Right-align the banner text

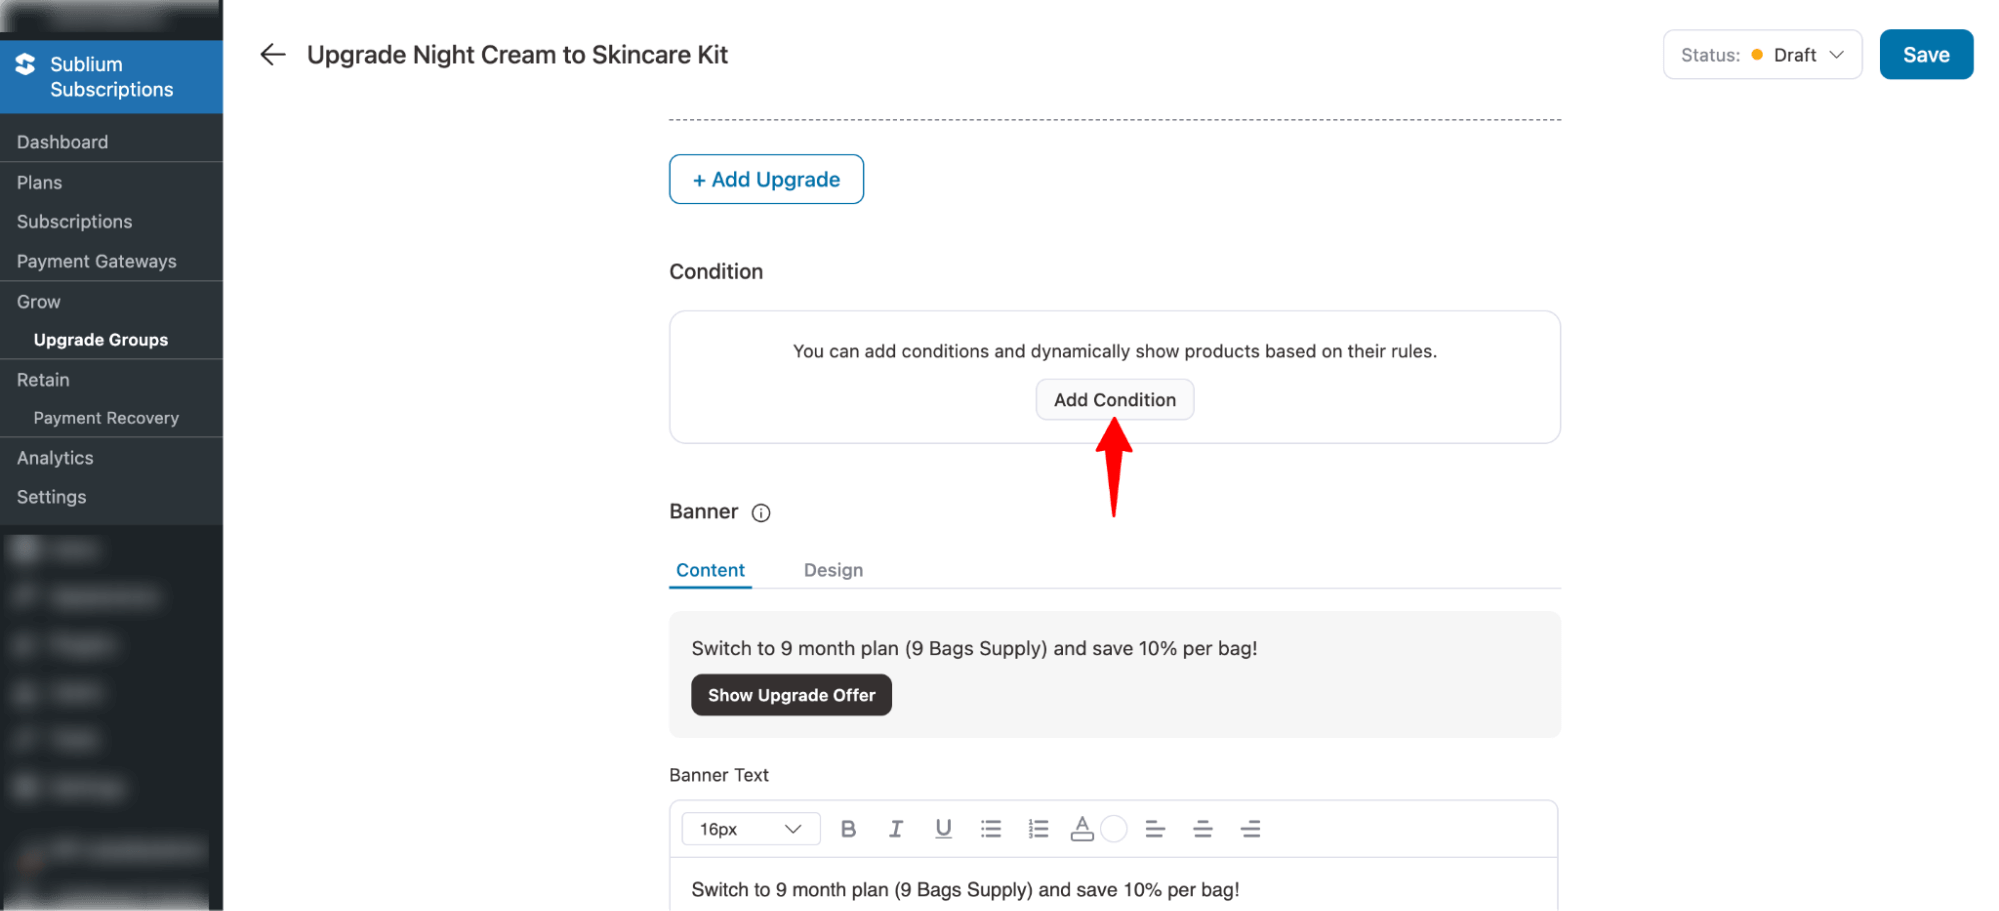[1250, 829]
